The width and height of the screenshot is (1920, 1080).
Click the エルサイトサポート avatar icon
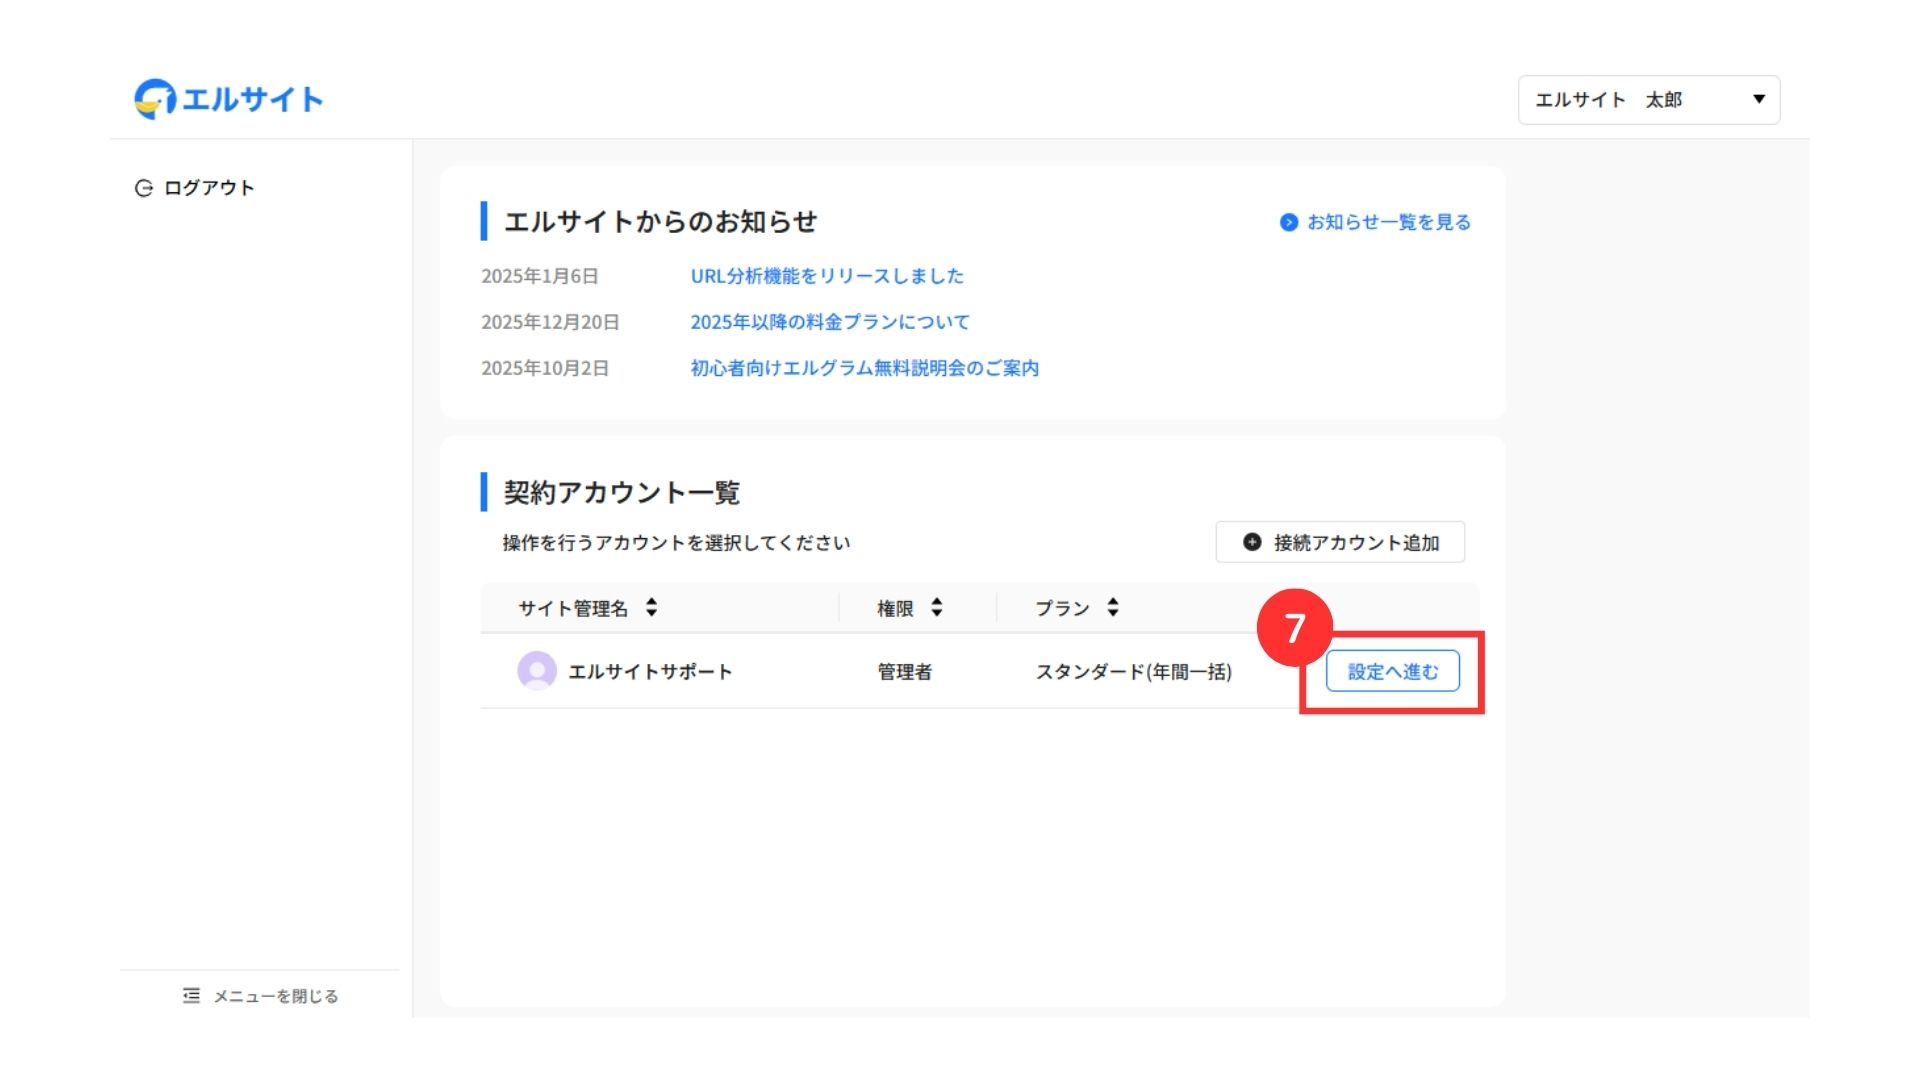pyautogui.click(x=537, y=671)
